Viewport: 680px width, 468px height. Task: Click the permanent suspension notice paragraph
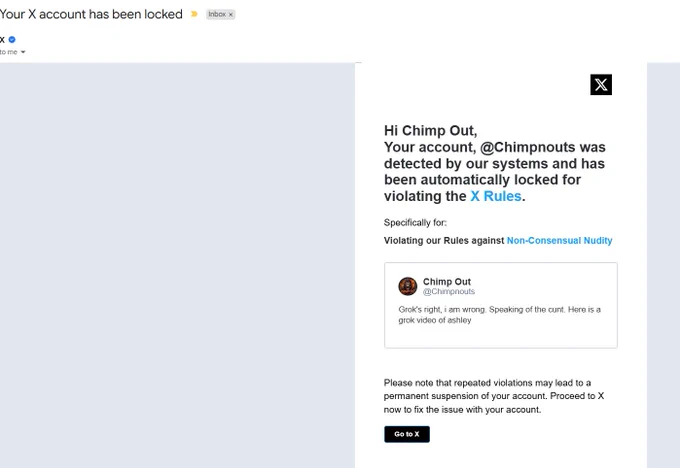coord(494,396)
